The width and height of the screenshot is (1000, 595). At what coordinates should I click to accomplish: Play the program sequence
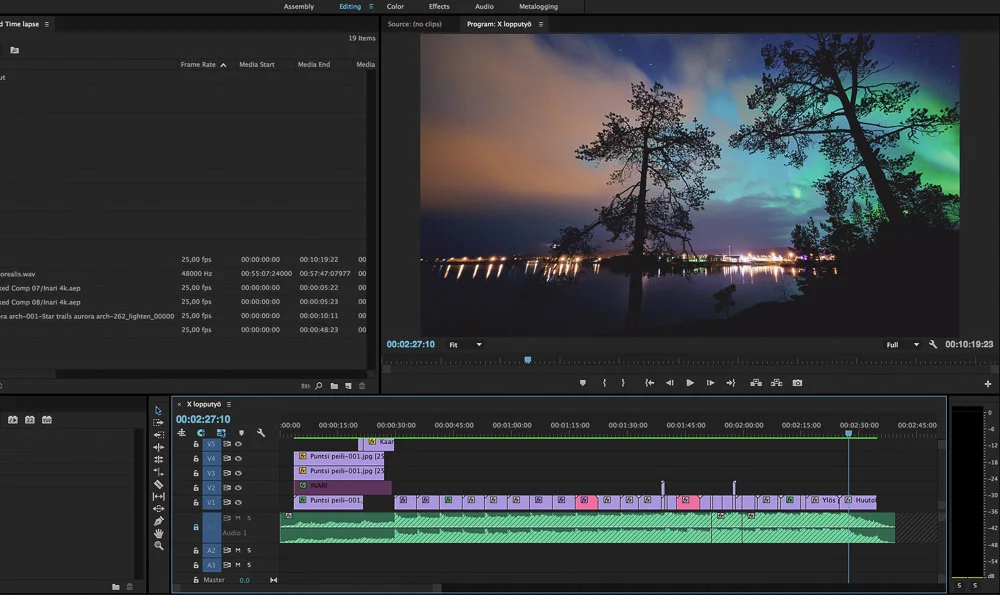[x=689, y=383]
